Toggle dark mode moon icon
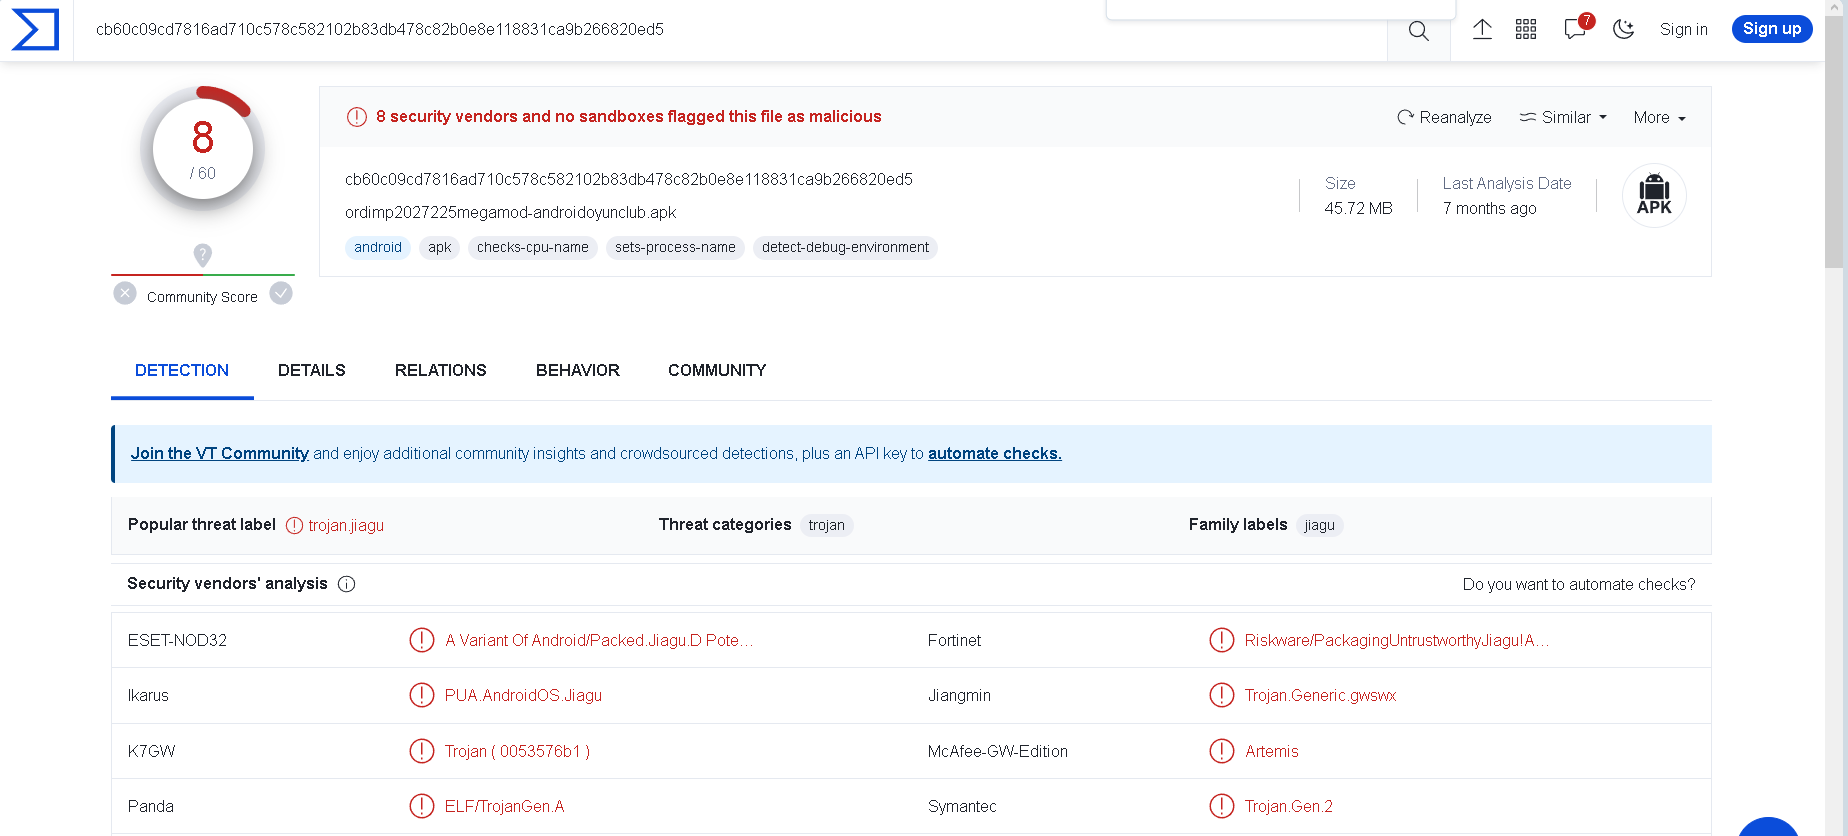The width and height of the screenshot is (1848, 836). (x=1624, y=29)
